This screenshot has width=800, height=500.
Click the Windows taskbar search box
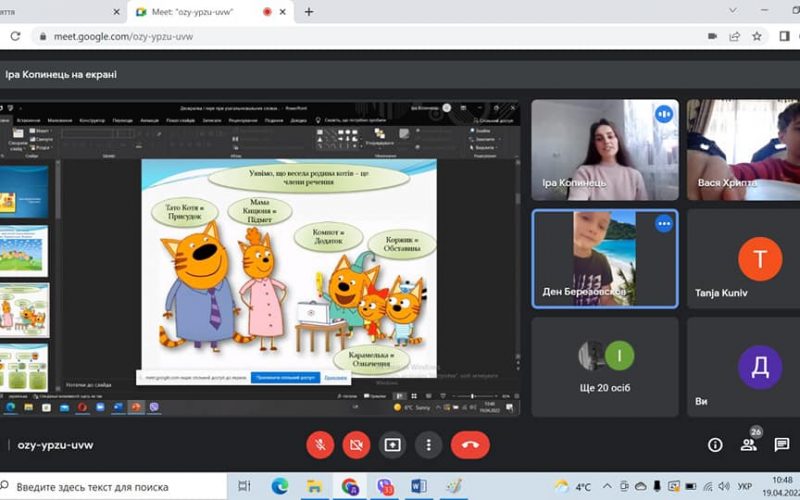pyautogui.click(x=110, y=487)
